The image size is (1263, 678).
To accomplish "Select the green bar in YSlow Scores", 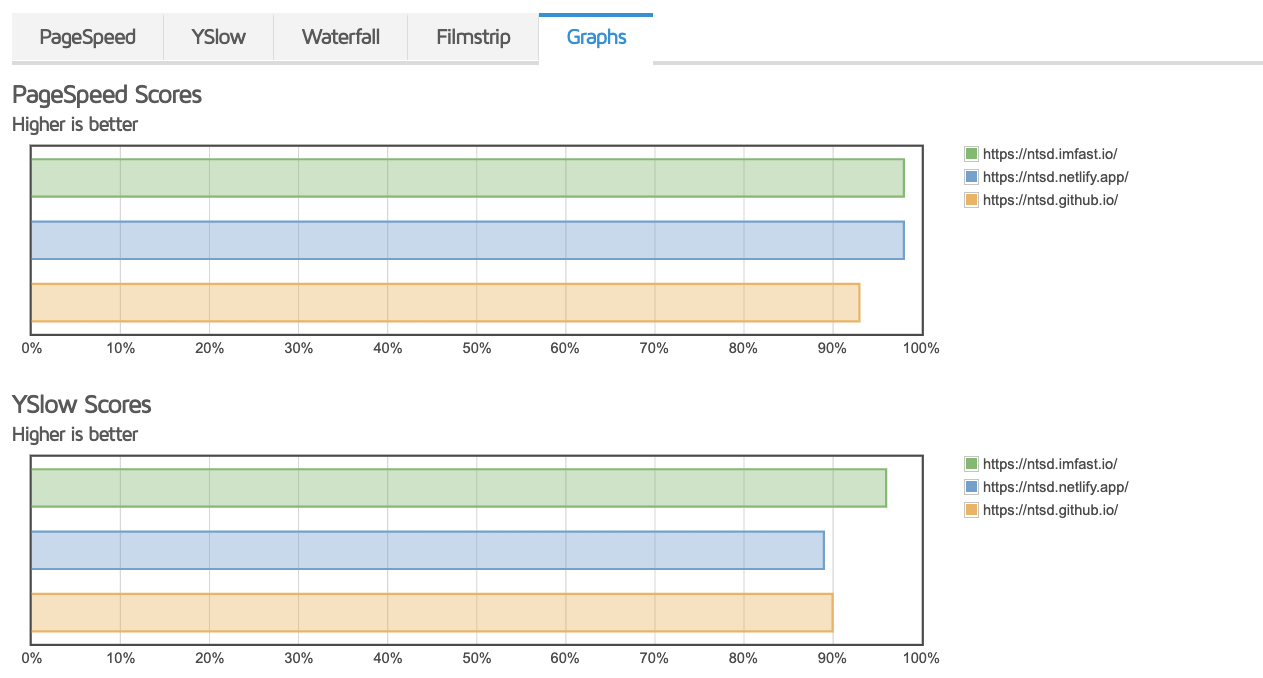I will pos(450,487).
